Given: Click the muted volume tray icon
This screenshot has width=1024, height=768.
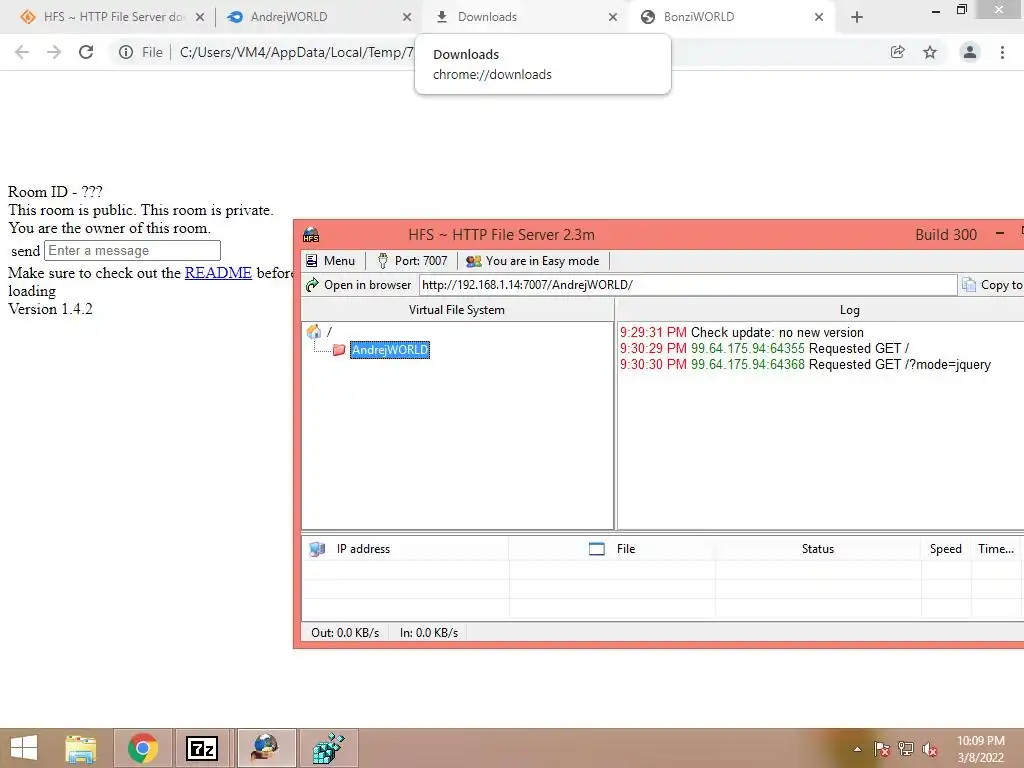Looking at the screenshot, I should point(929,749).
